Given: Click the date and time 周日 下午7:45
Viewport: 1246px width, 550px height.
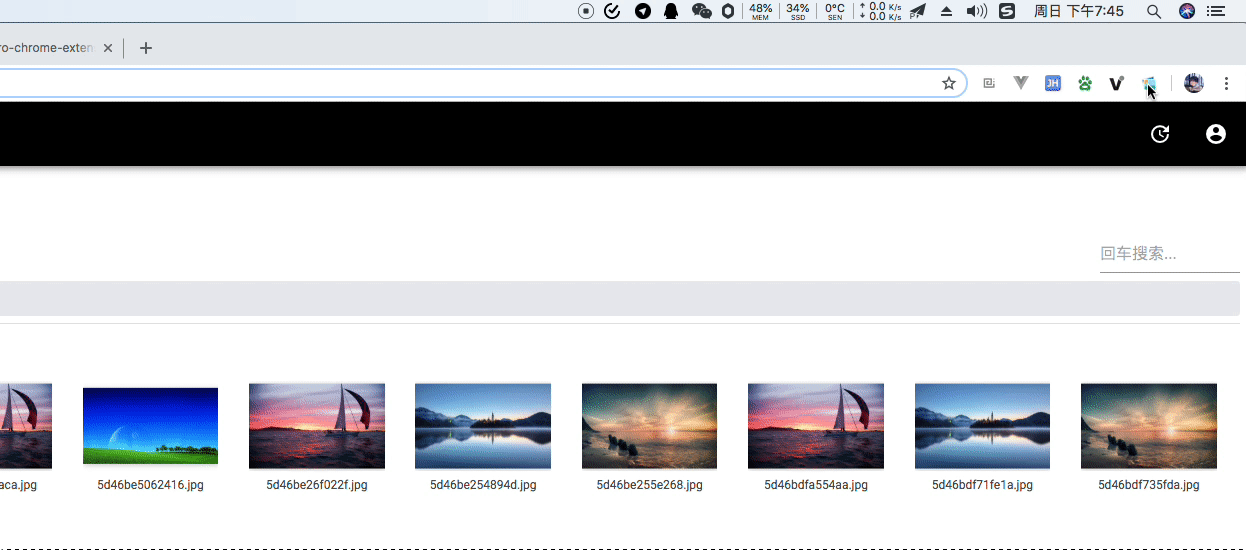Looking at the screenshot, I should click(x=1079, y=11).
